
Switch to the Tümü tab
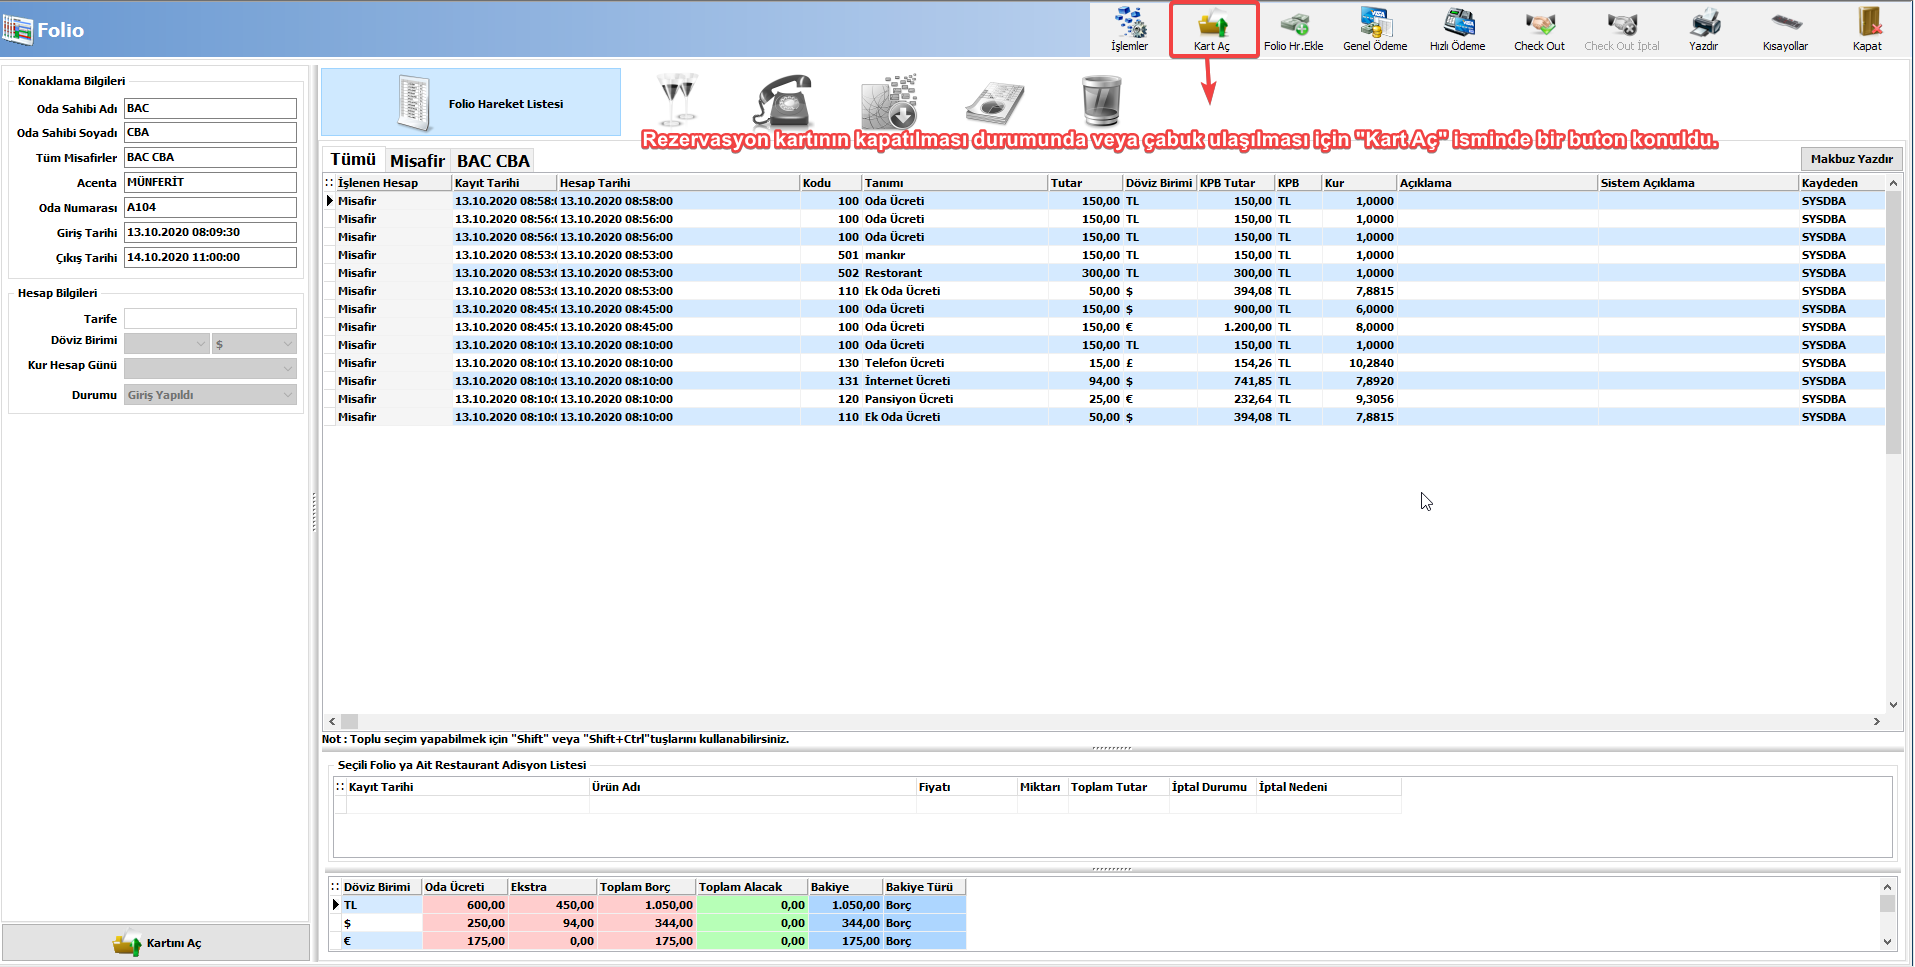point(353,160)
